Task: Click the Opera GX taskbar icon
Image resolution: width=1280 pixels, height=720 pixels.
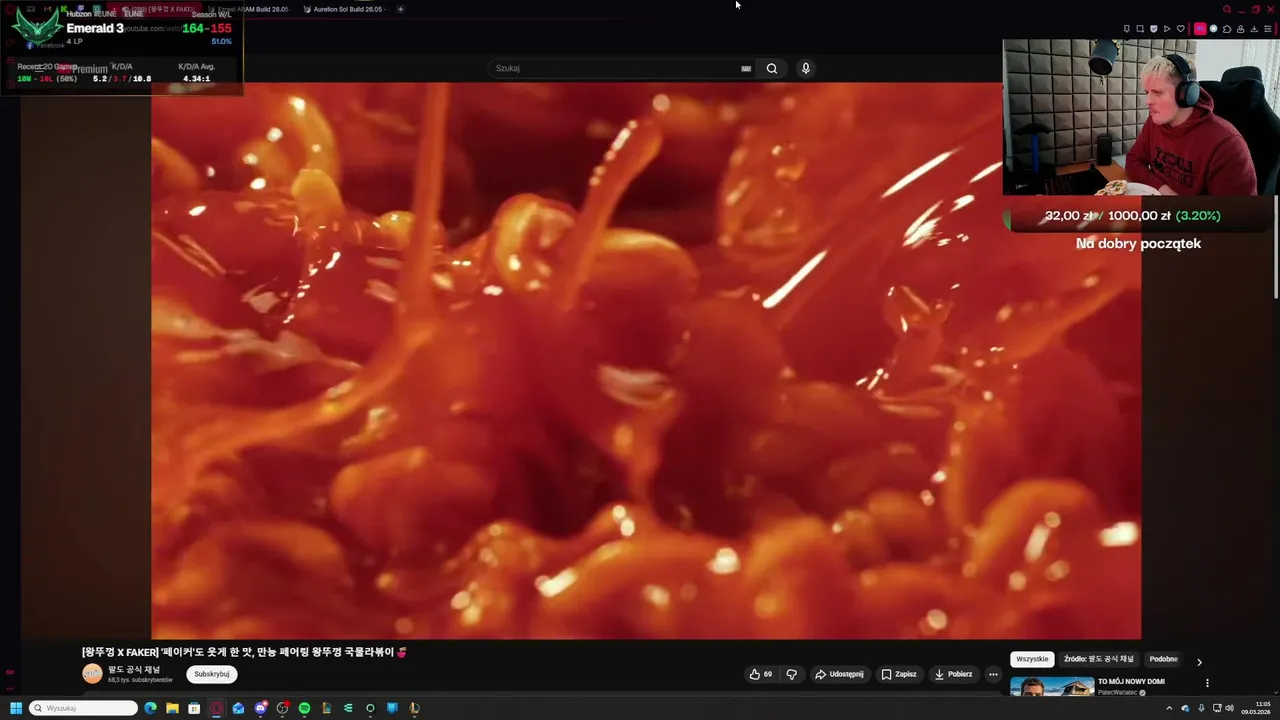Action: click(x=216, y=708)
